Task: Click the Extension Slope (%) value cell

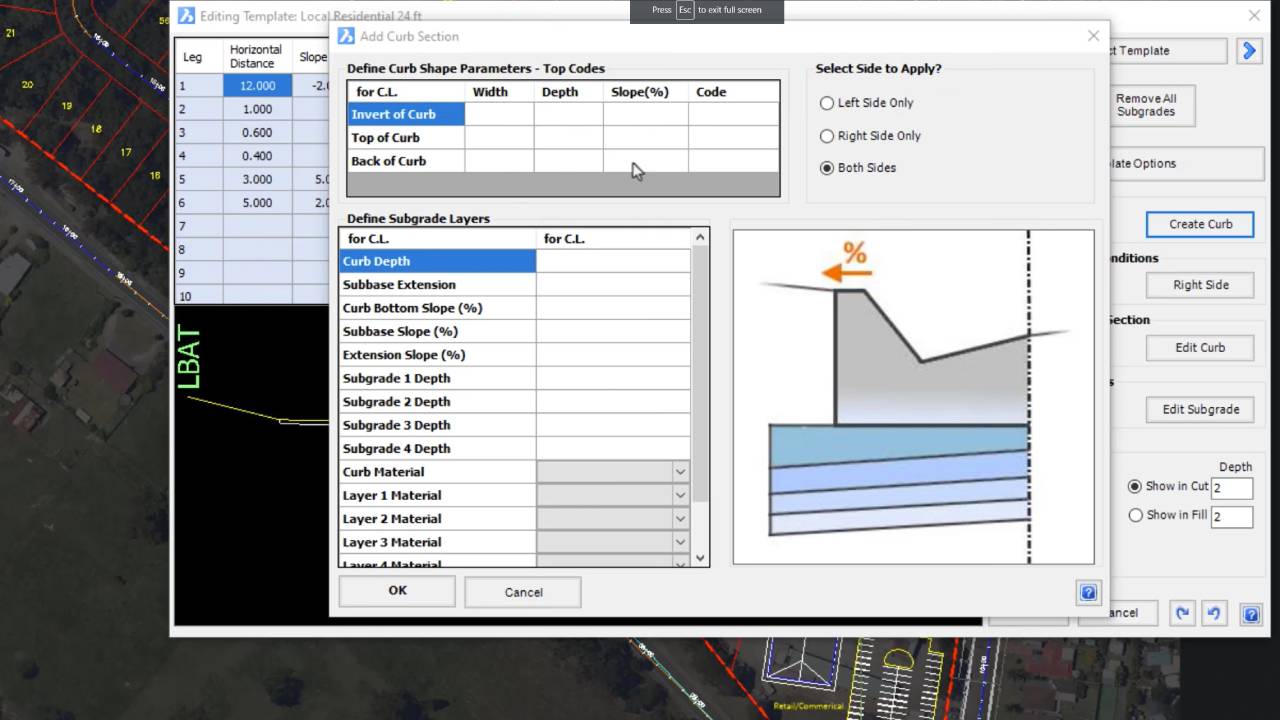Action: (613, 355)
